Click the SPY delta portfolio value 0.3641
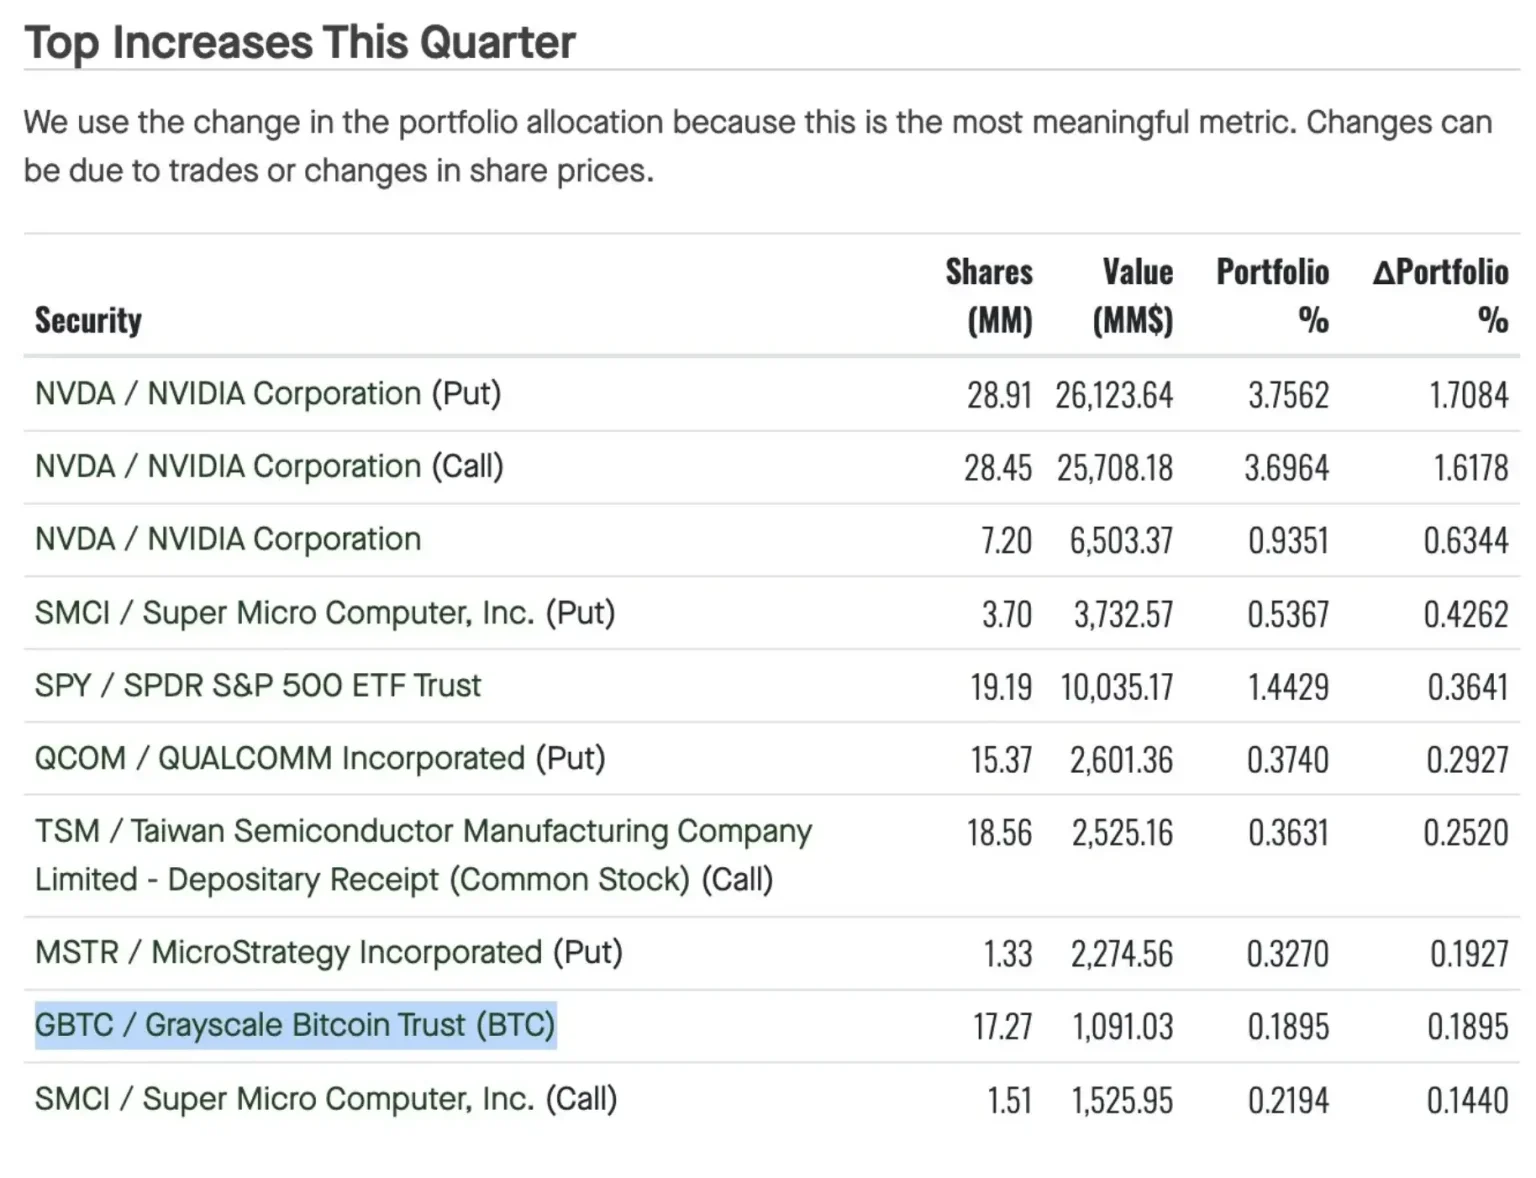 1467,687
